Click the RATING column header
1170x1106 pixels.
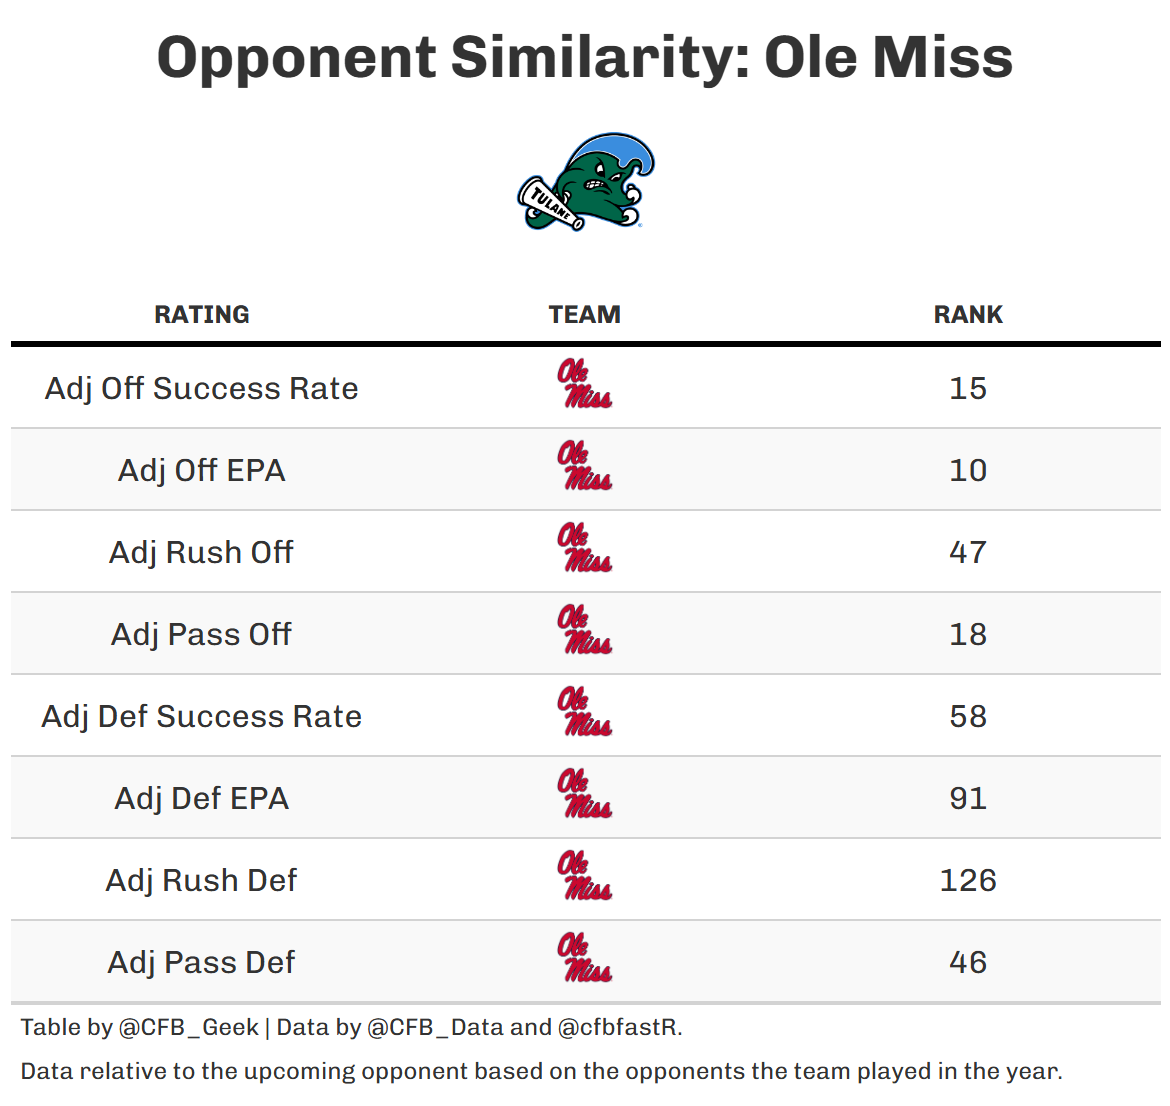coord(202,315)
